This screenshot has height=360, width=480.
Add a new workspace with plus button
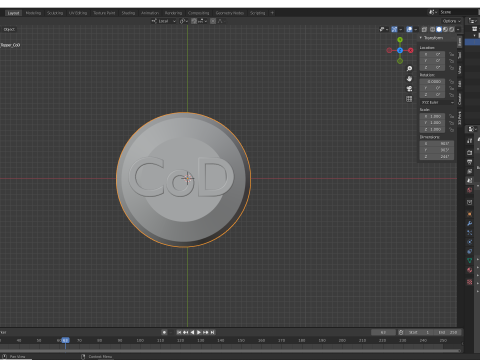[272, 13]
